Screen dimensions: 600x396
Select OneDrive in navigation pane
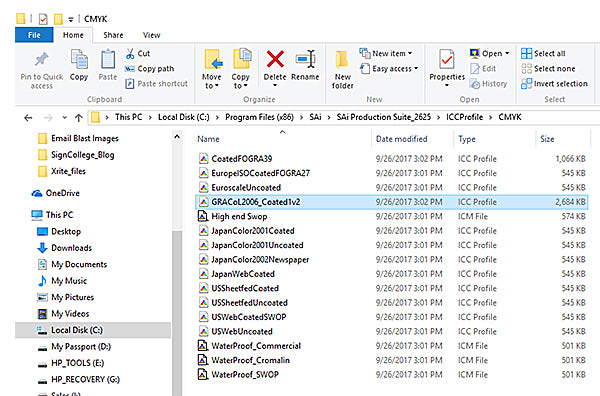click(x=55, y=193)
